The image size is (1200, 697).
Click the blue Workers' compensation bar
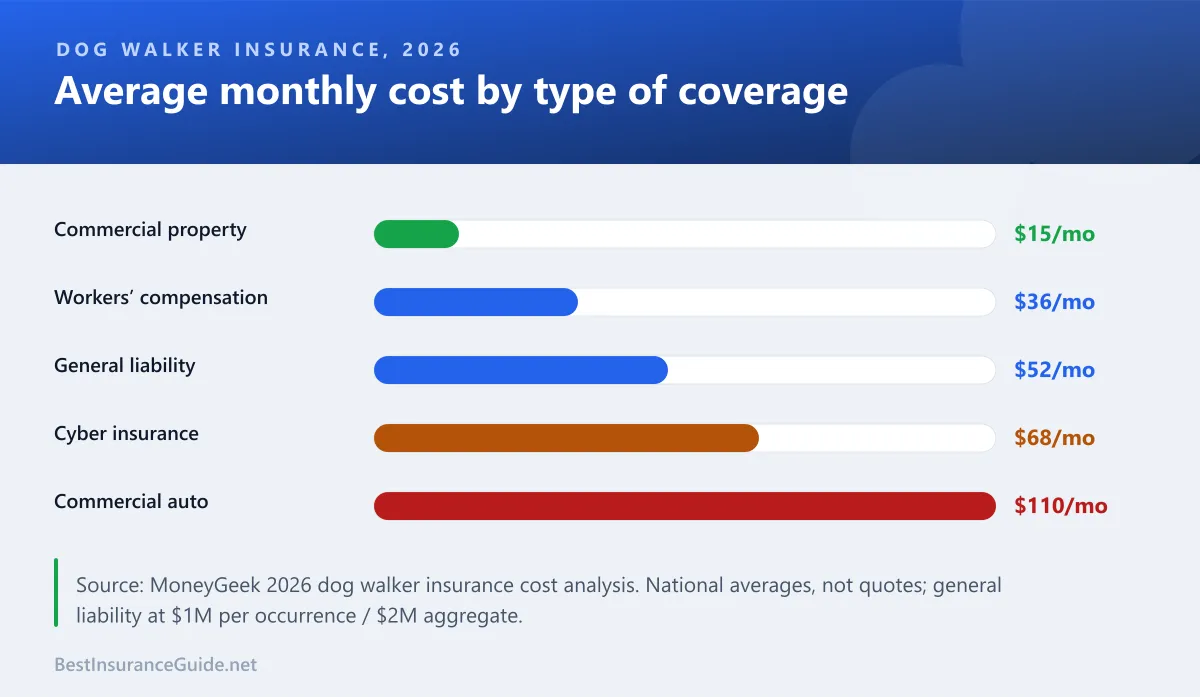pos(476,302)
